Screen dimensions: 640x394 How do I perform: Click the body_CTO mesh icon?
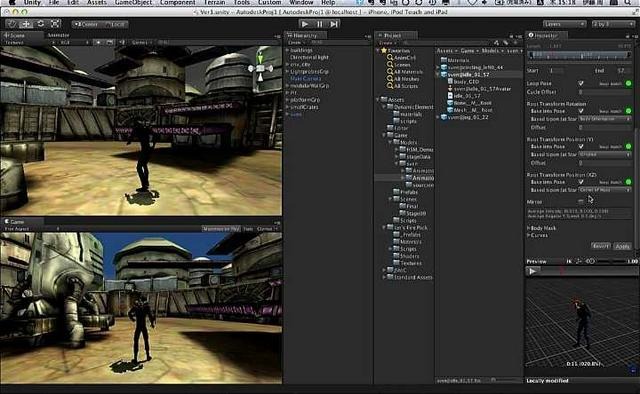click(x=450, y=81)
